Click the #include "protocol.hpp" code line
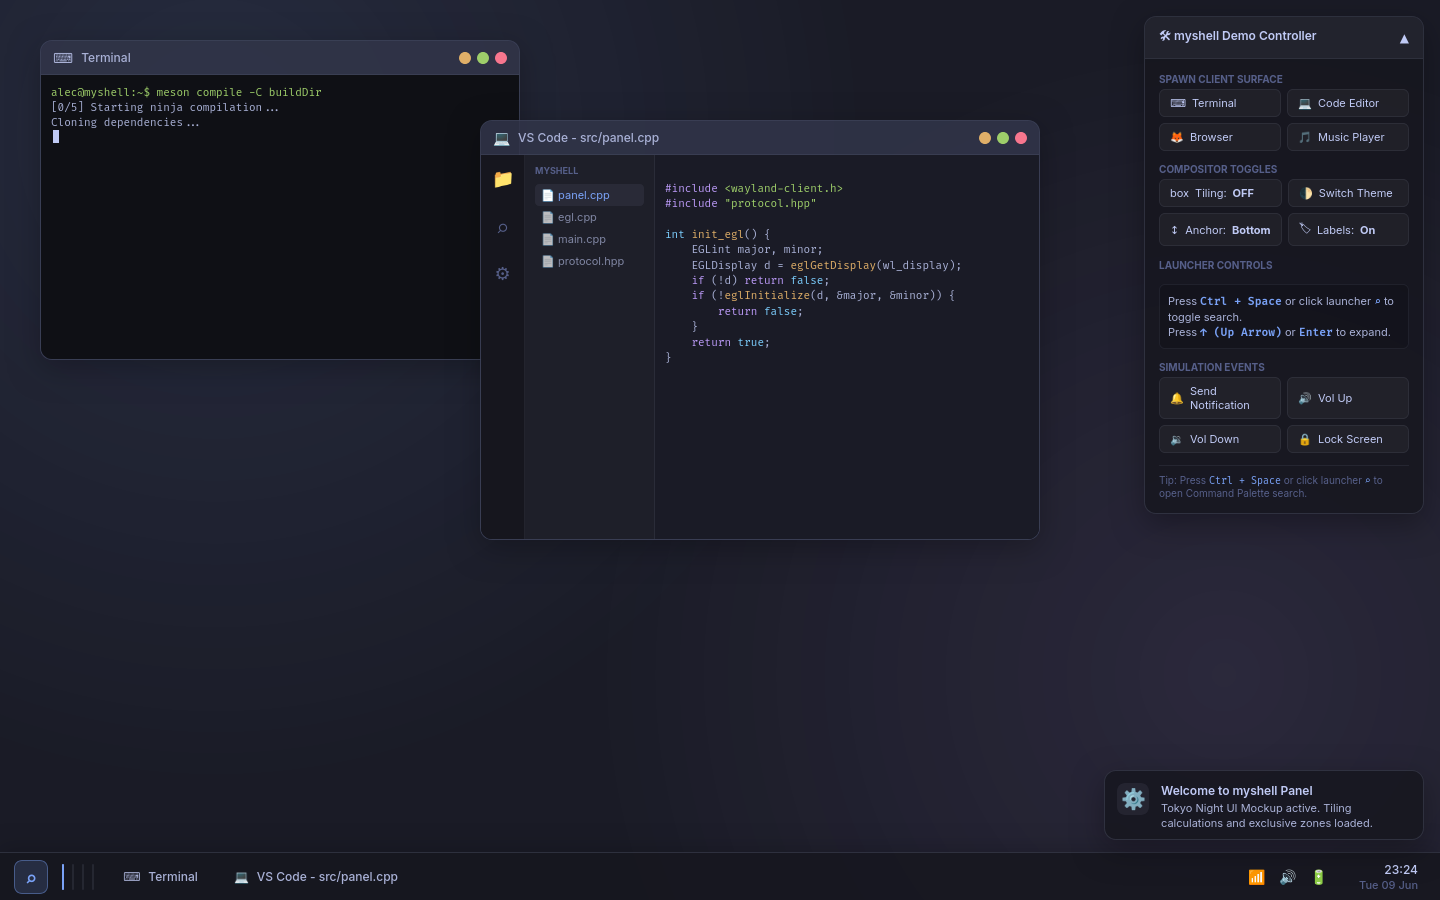This screenshot has height=900, width=1440. [x=741, y=204]
